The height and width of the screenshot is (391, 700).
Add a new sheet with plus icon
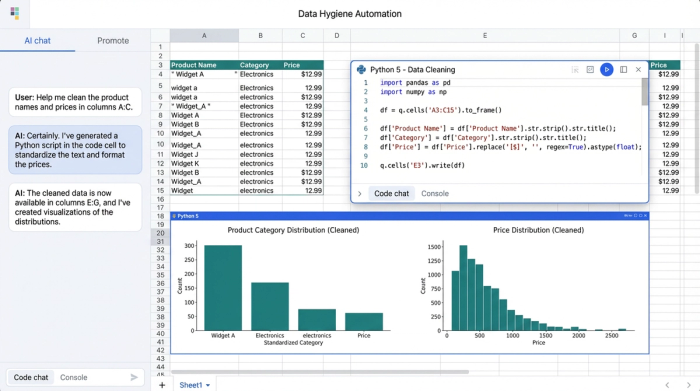click(162, 385)
